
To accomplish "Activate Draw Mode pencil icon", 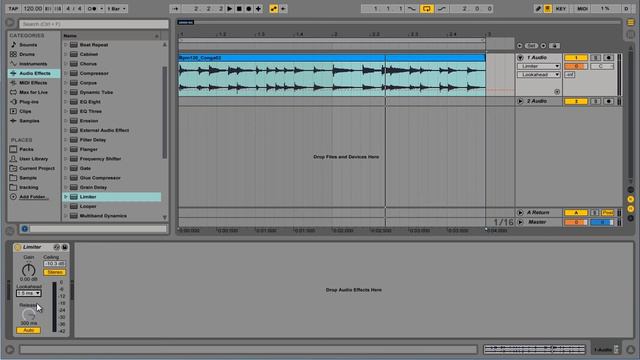I will point(538,9).
